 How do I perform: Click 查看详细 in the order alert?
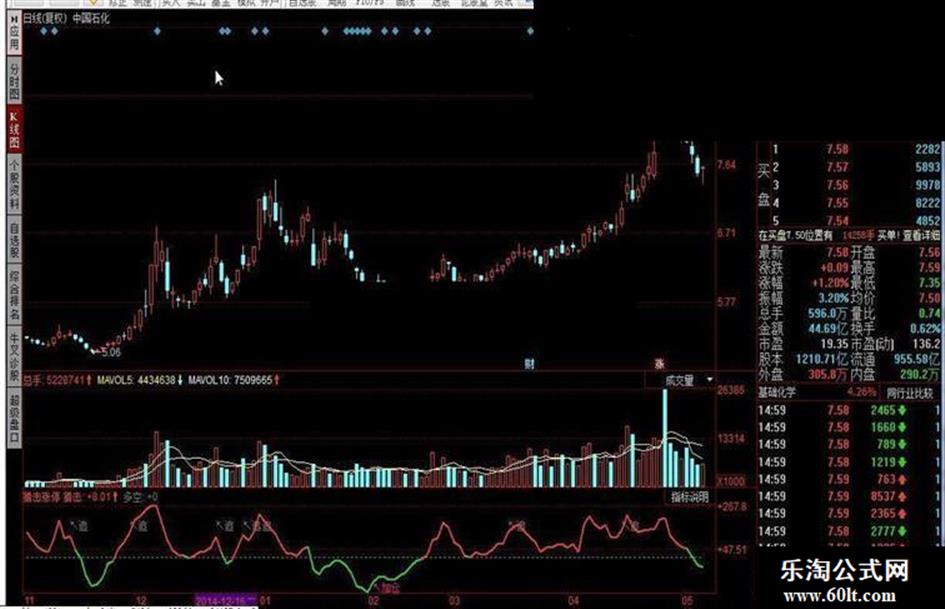coord(920,236)
